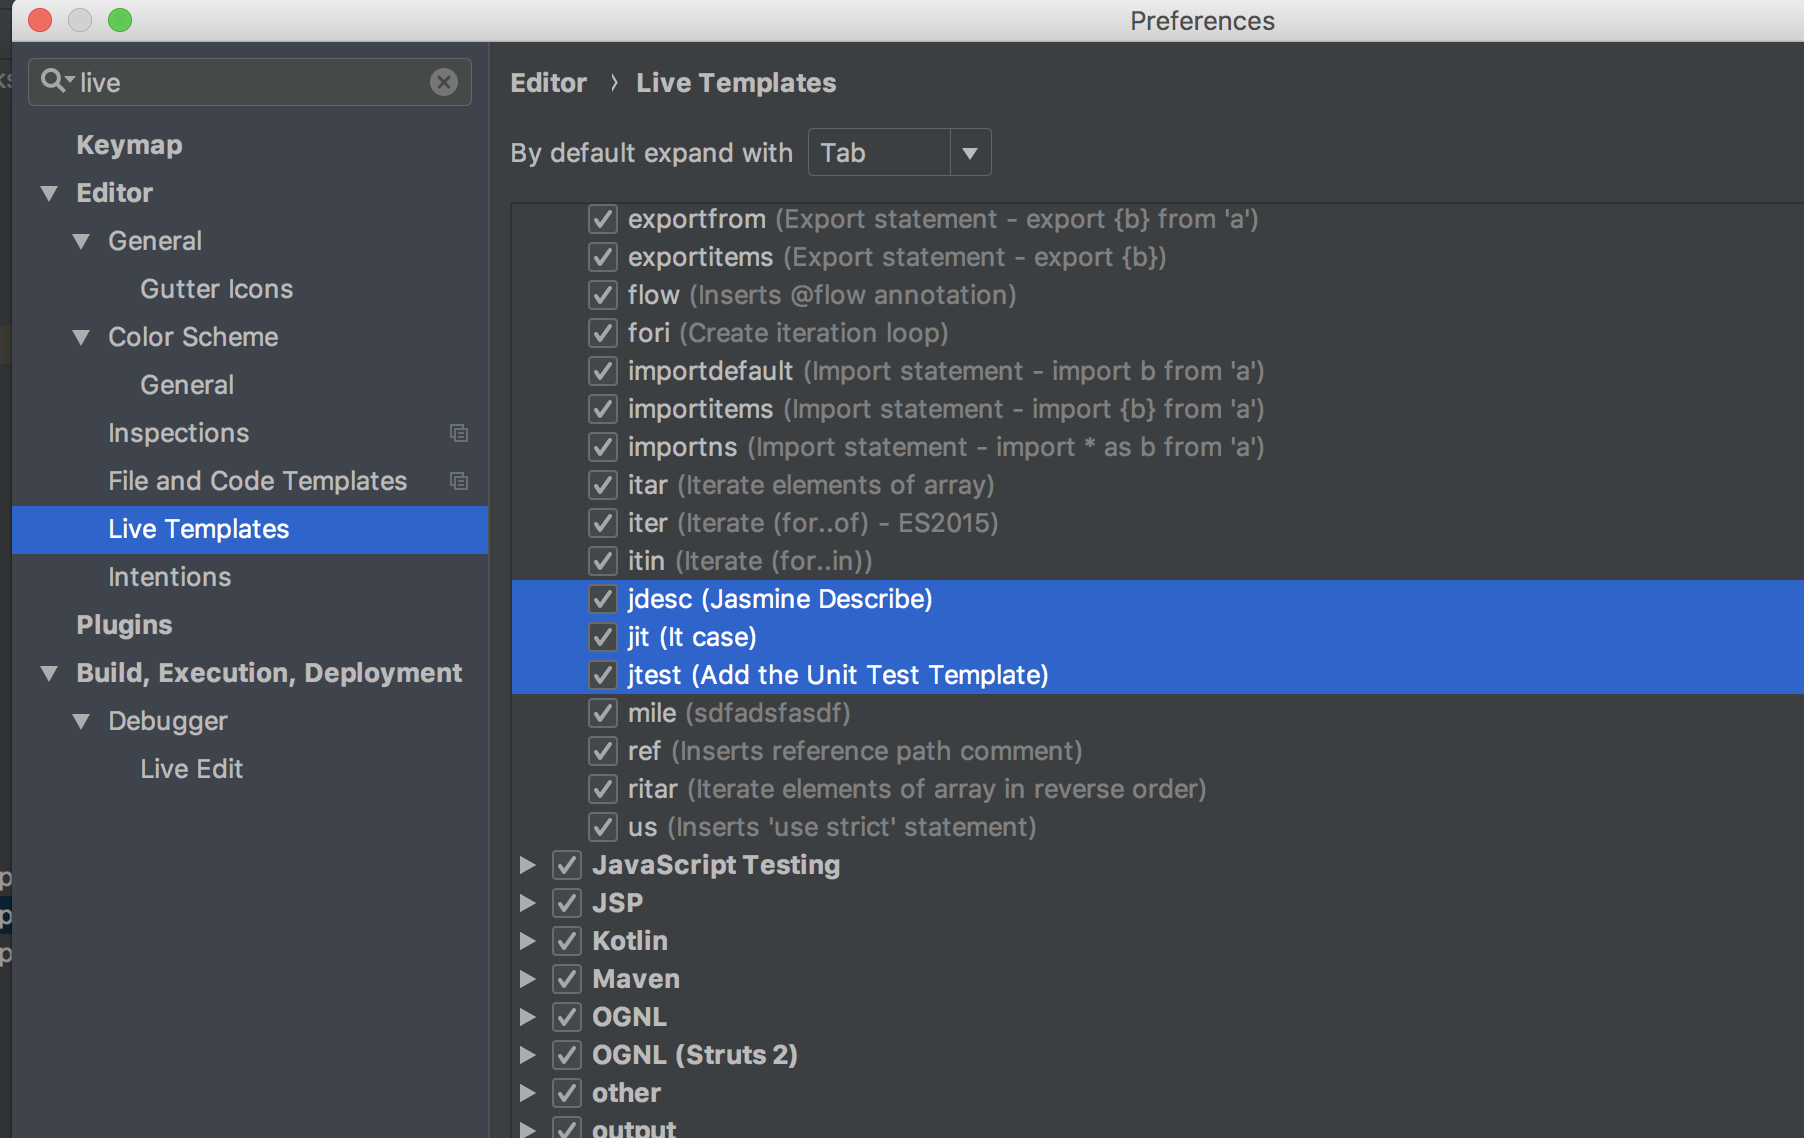Uncheck the us template checkbox

click(x=603, y=827)
